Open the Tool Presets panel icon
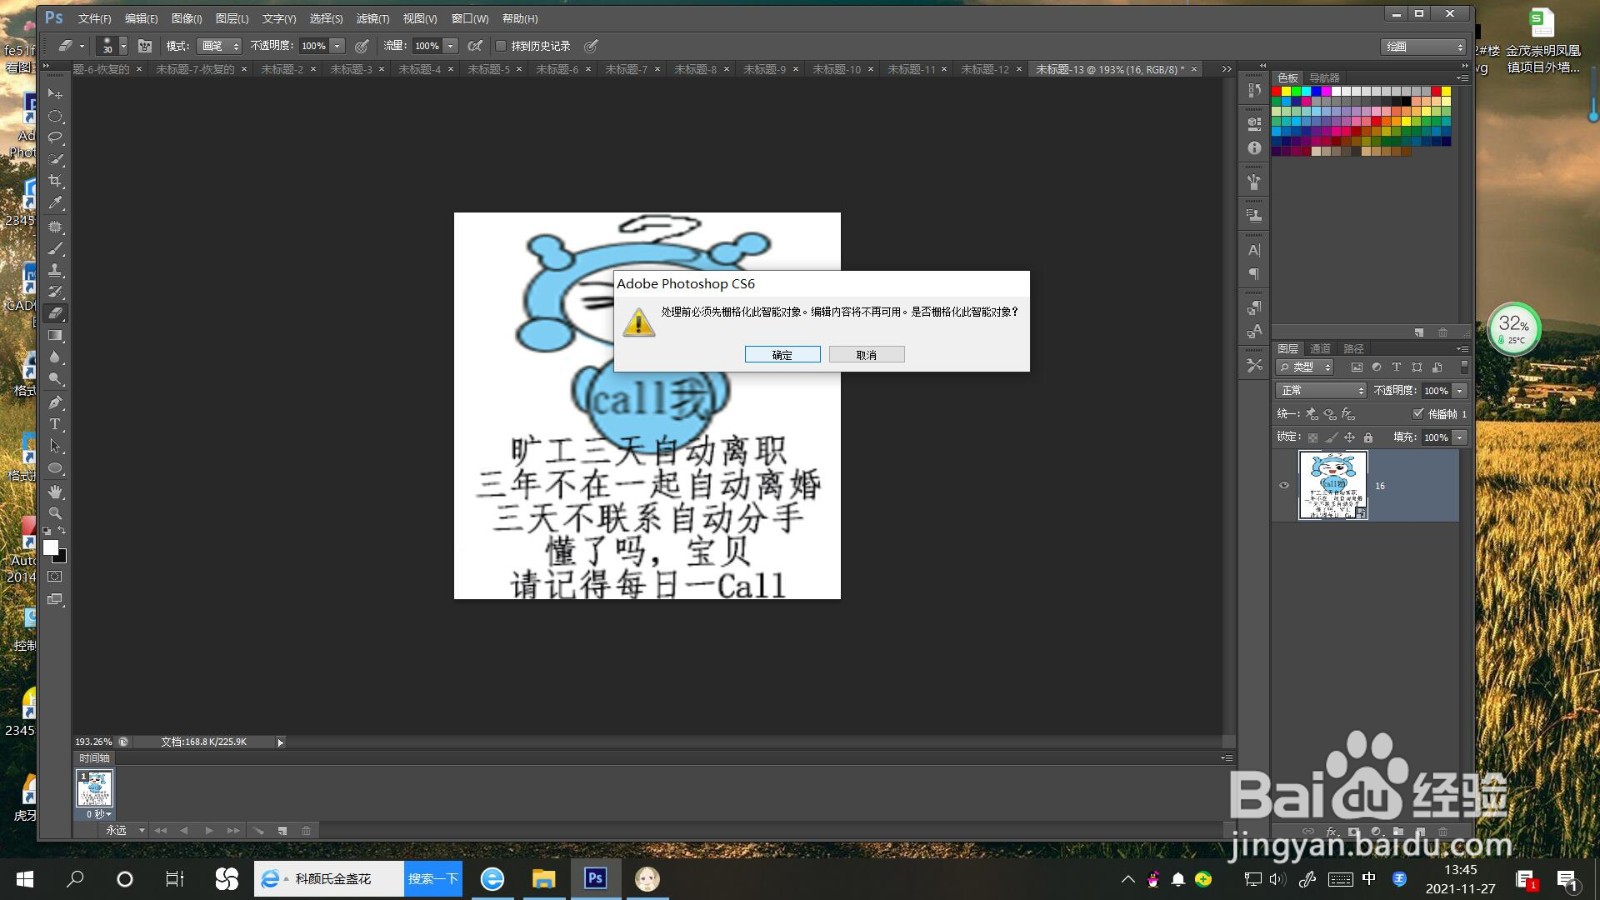 click(1254, 366)
